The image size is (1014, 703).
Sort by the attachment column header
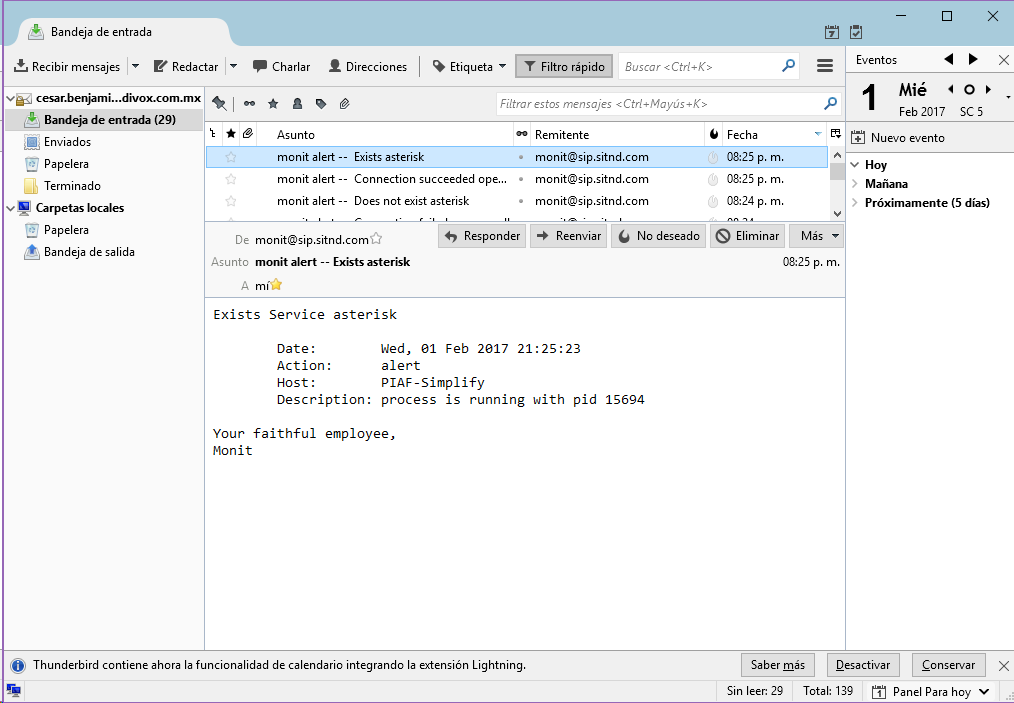click(248, 134)
